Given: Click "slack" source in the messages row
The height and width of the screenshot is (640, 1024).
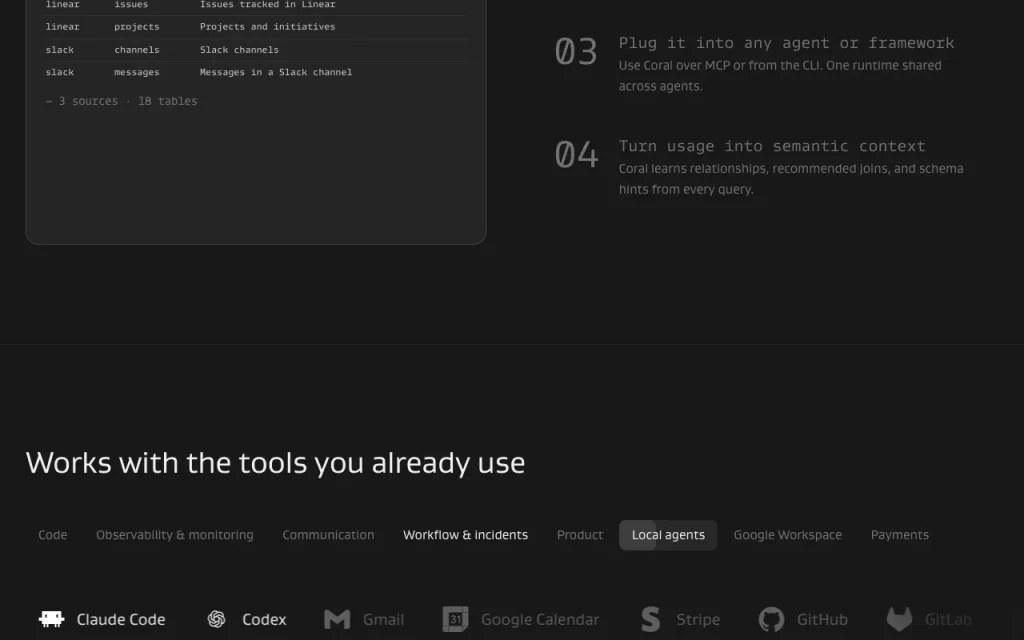Looking at the screenshot, I should pos(59,72).
